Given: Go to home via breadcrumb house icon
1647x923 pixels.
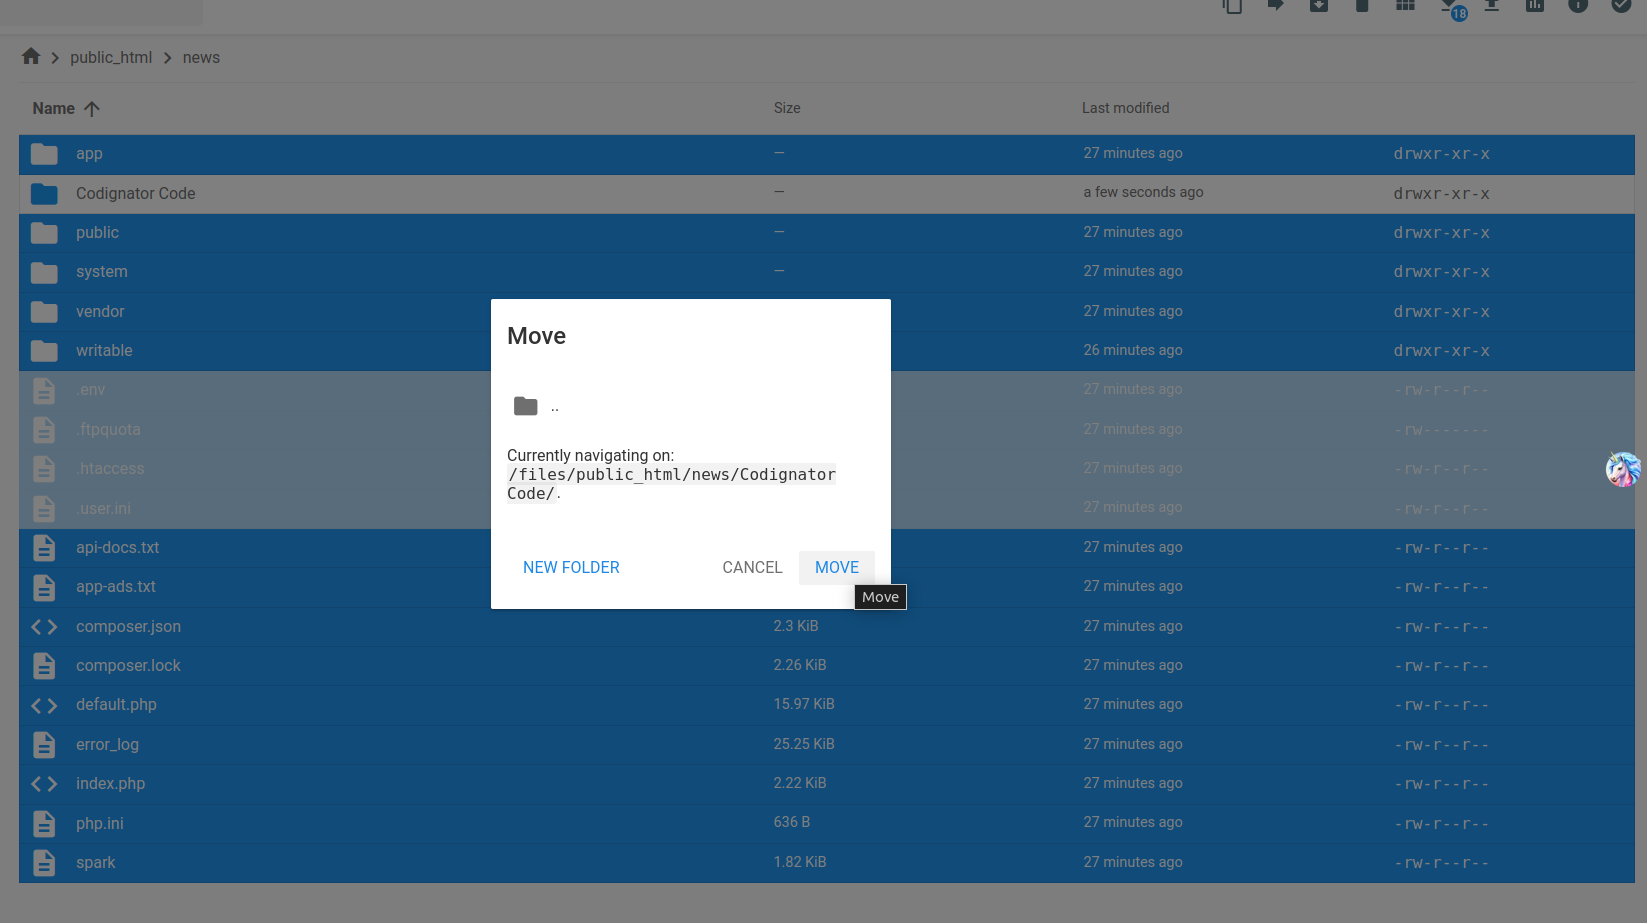Looking at the screenshot, I should [31, 57].
